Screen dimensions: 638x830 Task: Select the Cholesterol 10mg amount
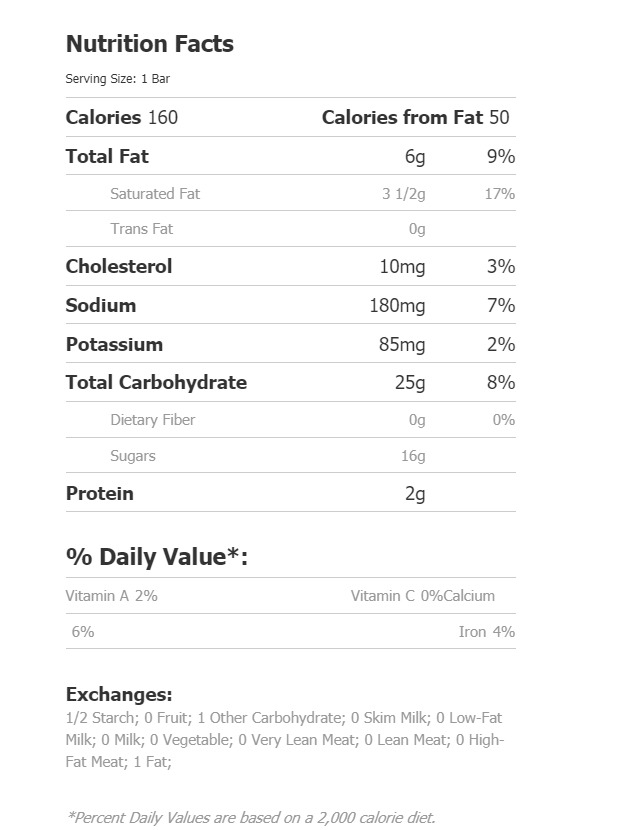click(x=402, y=266)
